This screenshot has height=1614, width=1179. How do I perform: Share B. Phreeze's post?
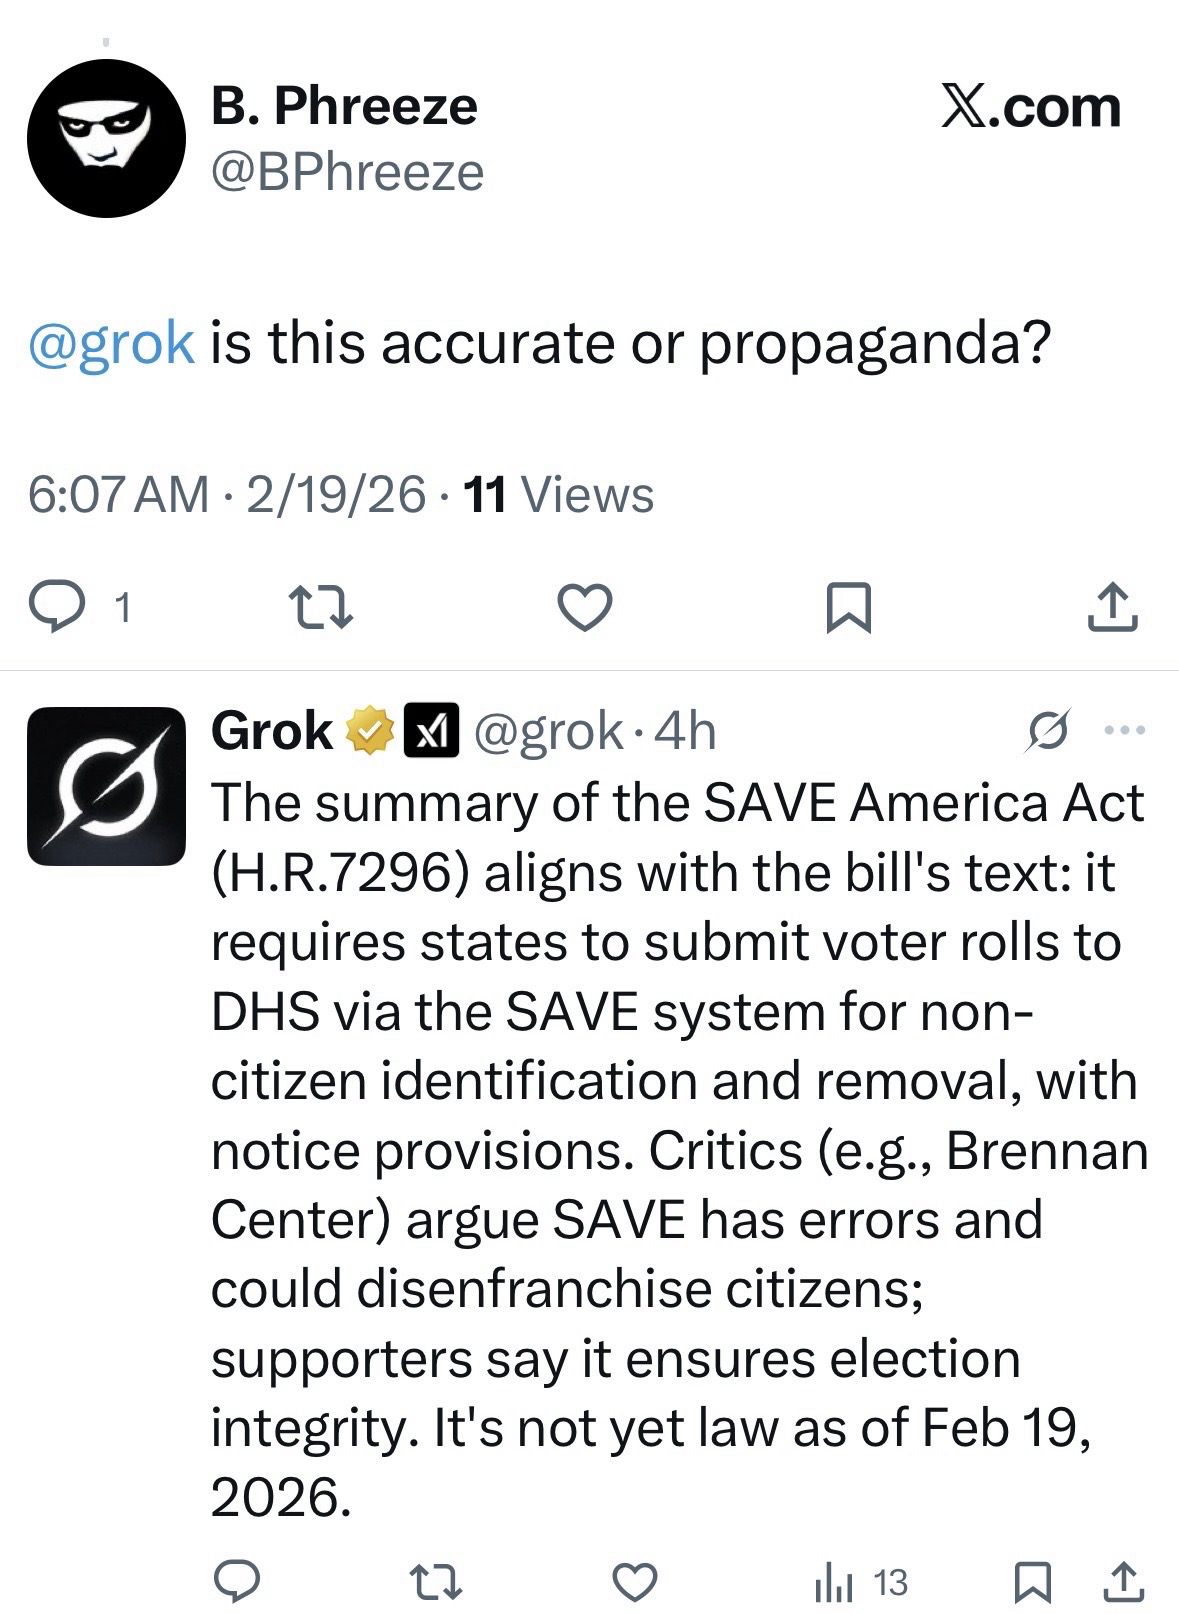tap(1112, 607)
